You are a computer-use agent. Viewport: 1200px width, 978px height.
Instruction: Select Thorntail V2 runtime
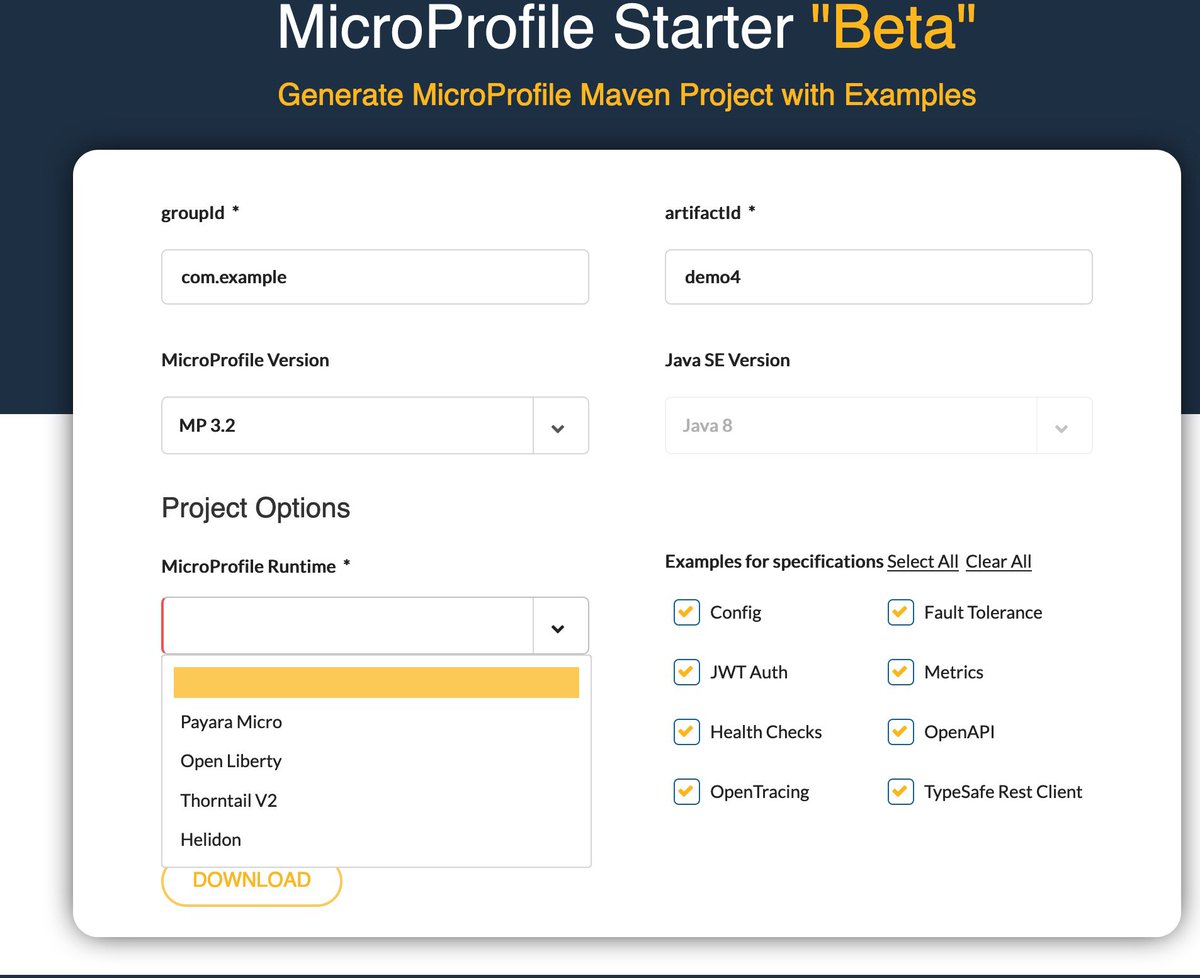tap(376, 800)
